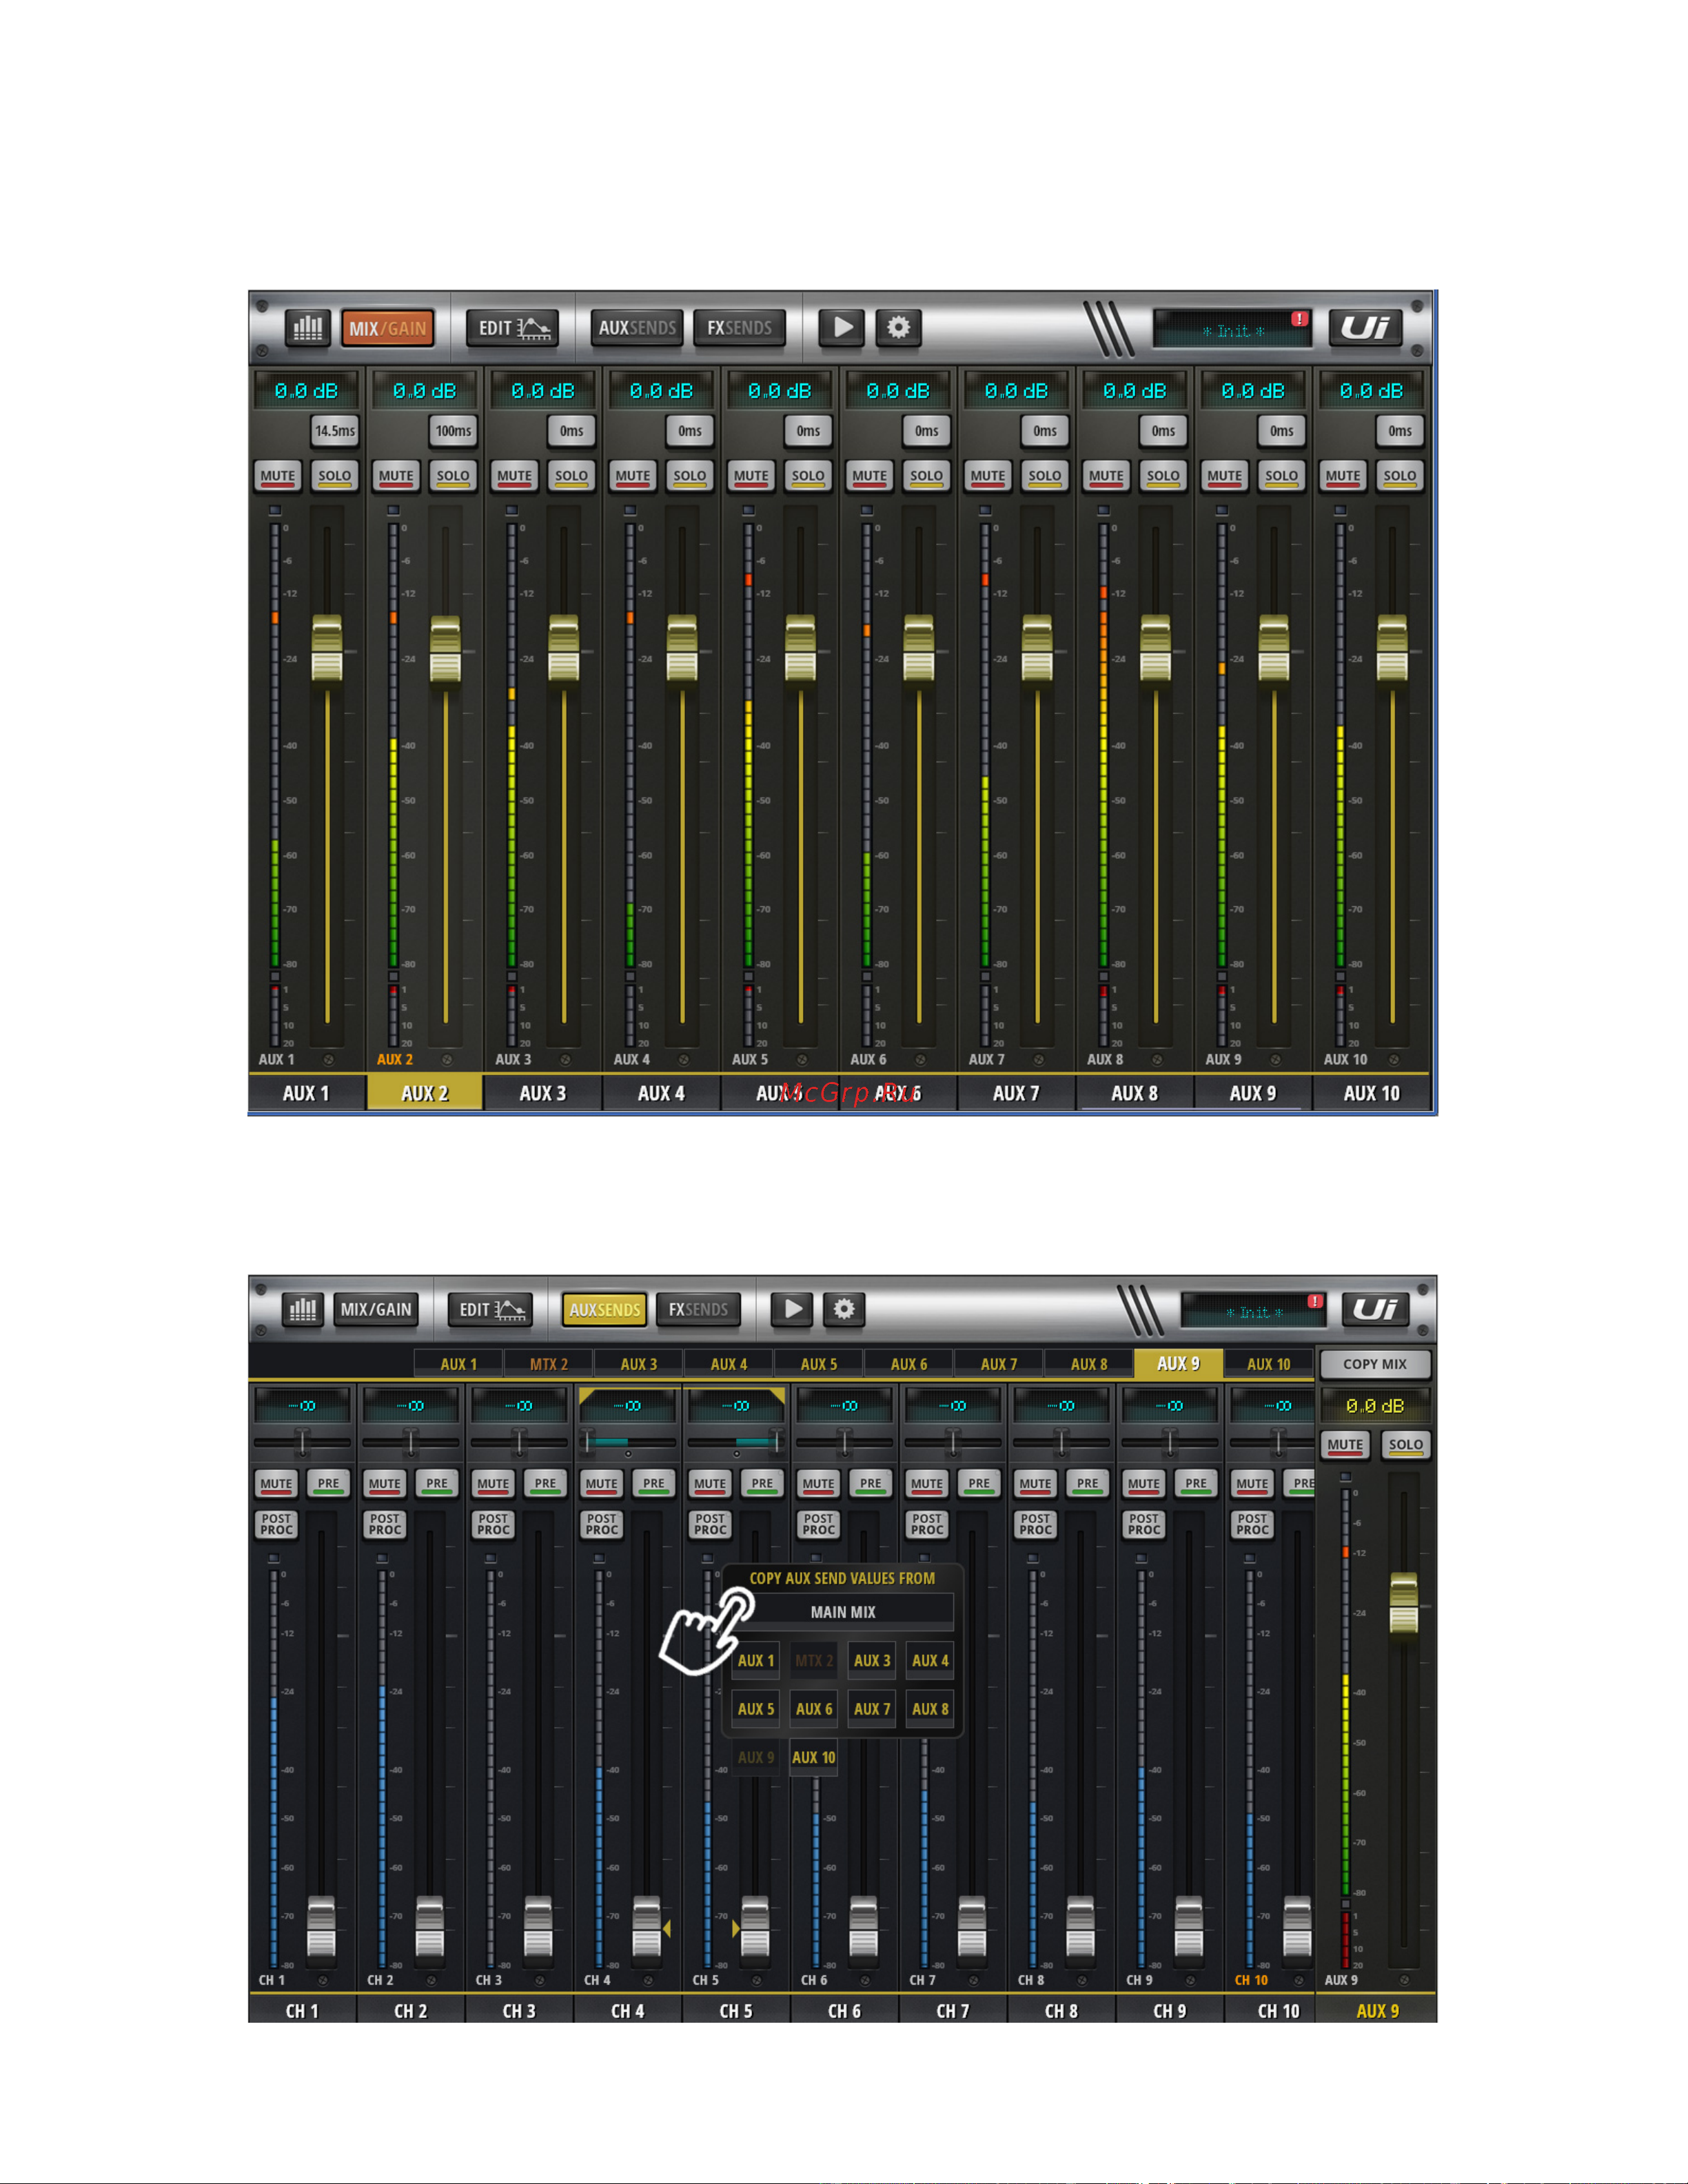Open EDIT view in bottom mixer

[491, 1309]
